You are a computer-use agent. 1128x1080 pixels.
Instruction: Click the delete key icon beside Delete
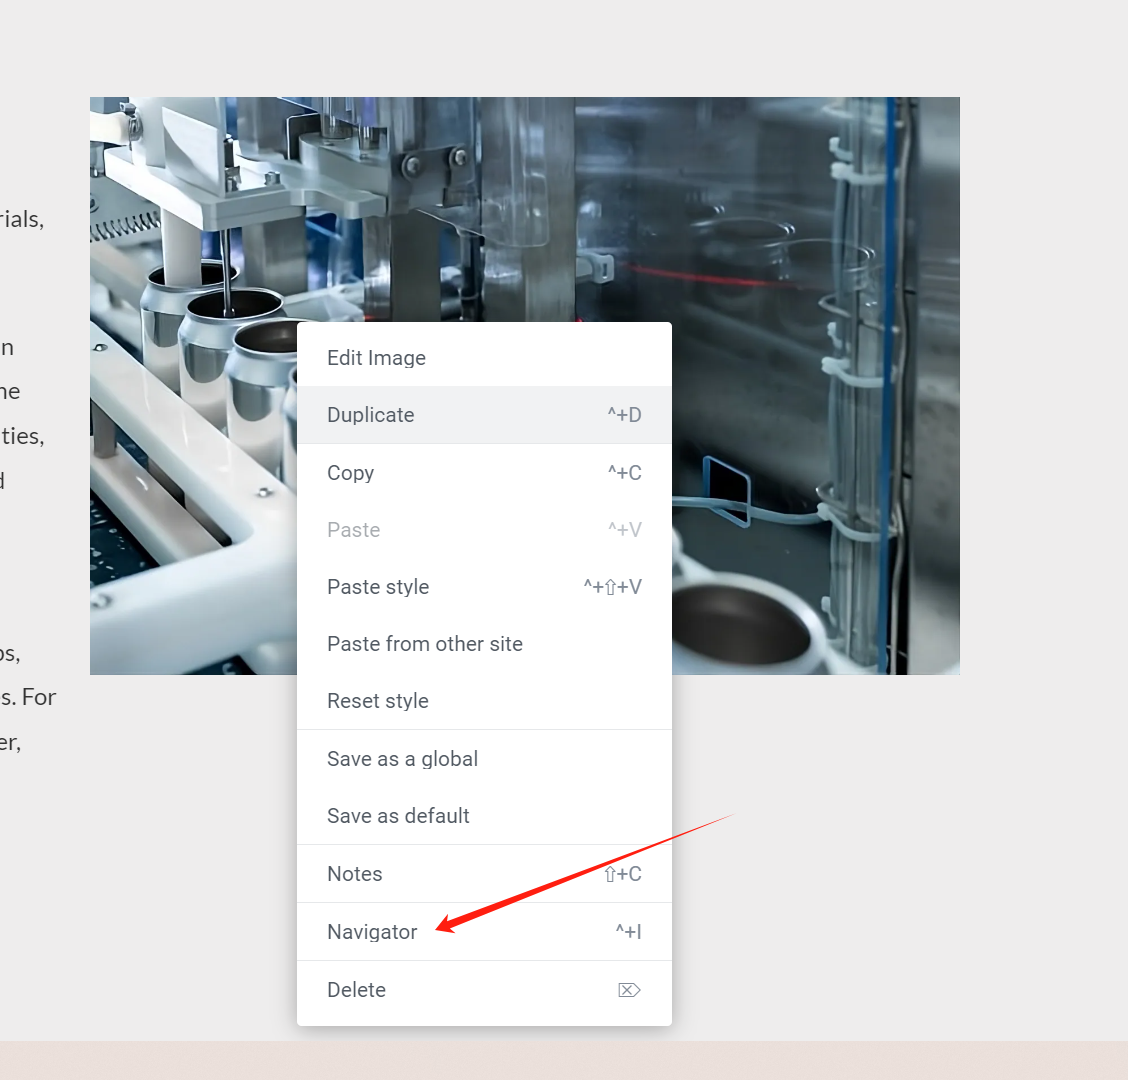[629, 990]
